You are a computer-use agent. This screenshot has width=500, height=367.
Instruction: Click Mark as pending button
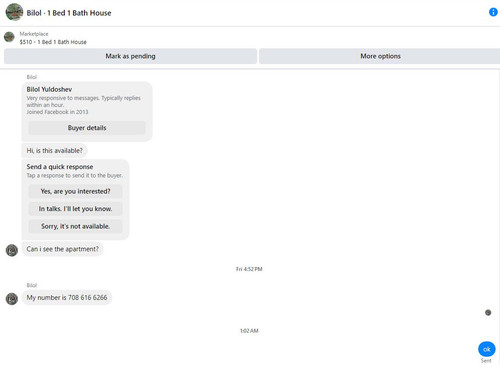(130, 56)
